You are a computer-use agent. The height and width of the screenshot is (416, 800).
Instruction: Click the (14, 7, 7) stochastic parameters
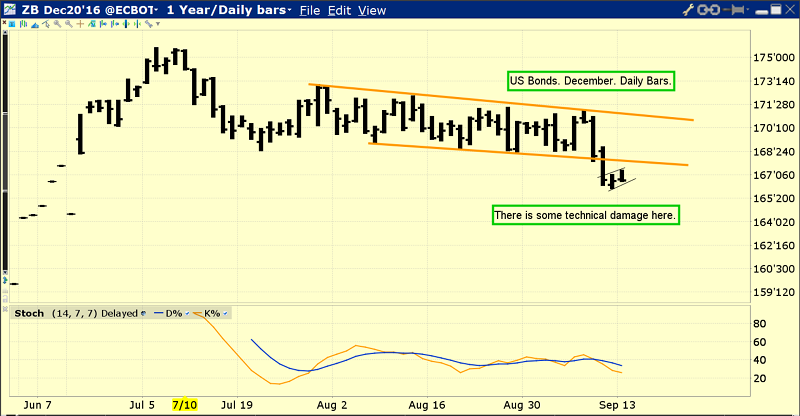pyautogui.click(x=74, y=313)
